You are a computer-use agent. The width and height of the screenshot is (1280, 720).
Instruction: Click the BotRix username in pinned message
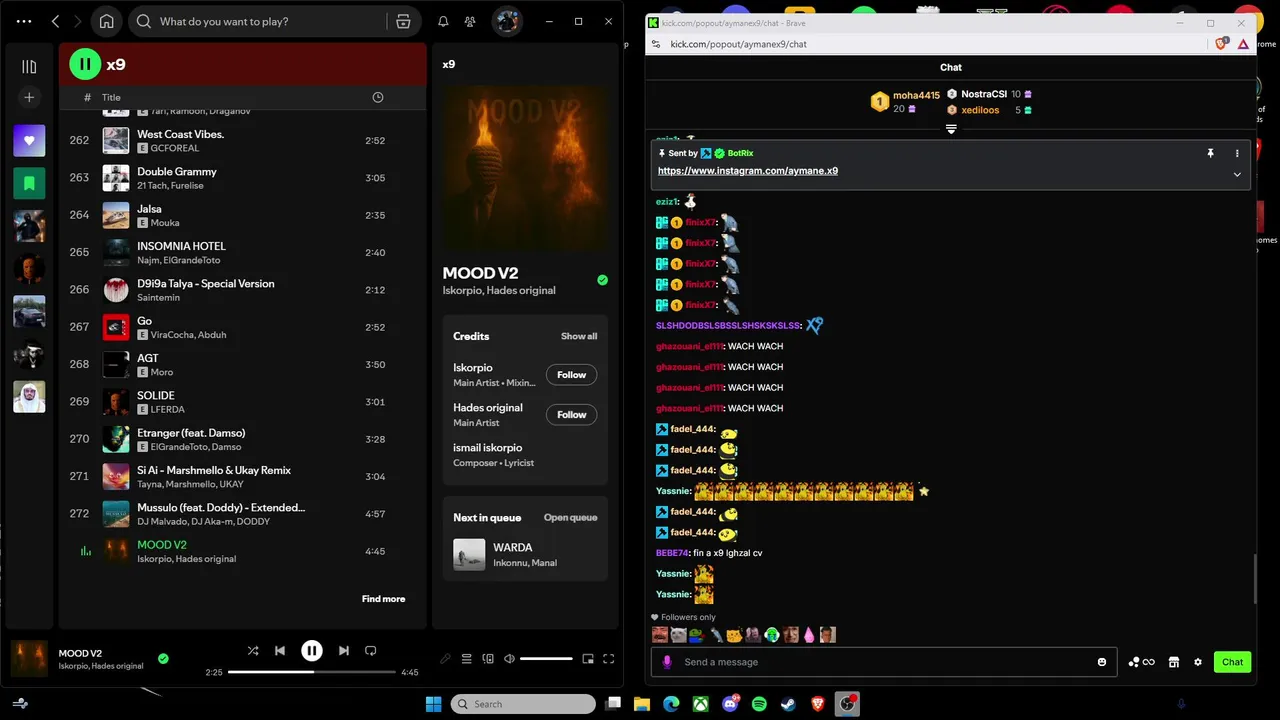click(740, 153)
